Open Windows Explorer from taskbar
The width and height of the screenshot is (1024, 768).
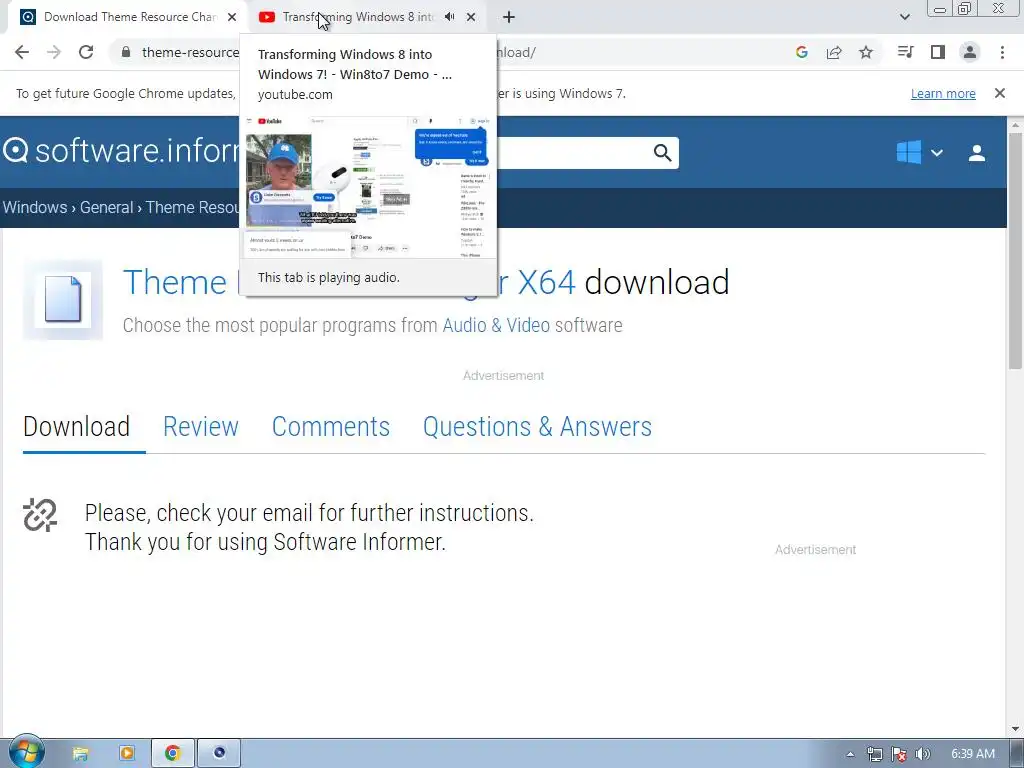click(x=80, y=754)
